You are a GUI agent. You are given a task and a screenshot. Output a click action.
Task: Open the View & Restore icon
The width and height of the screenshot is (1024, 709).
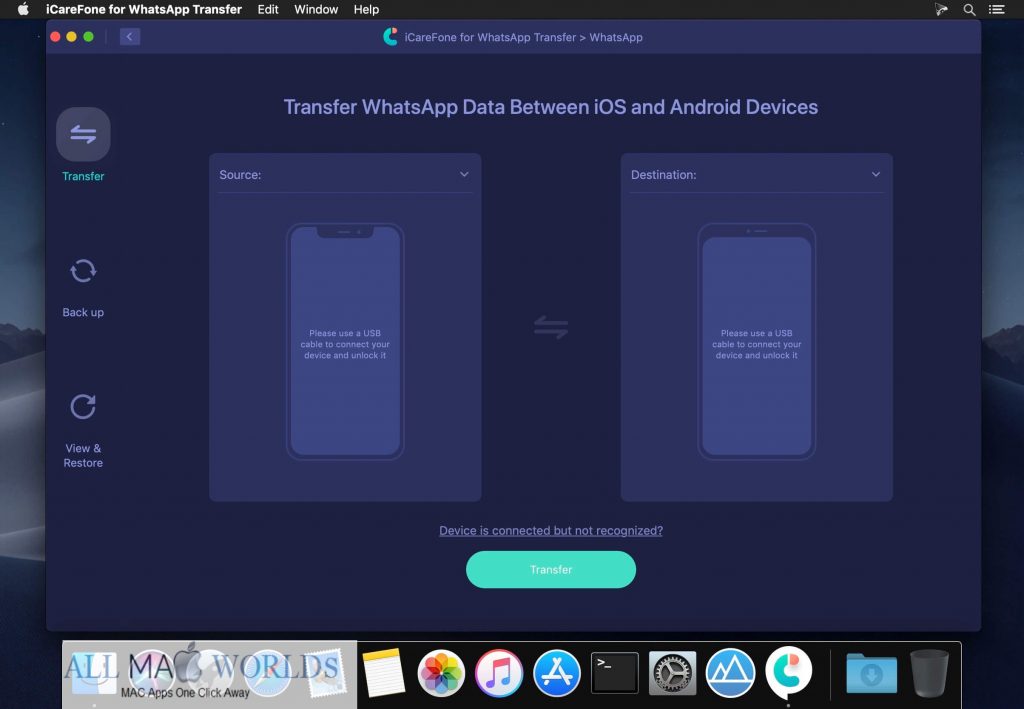[x=83, y=407]
